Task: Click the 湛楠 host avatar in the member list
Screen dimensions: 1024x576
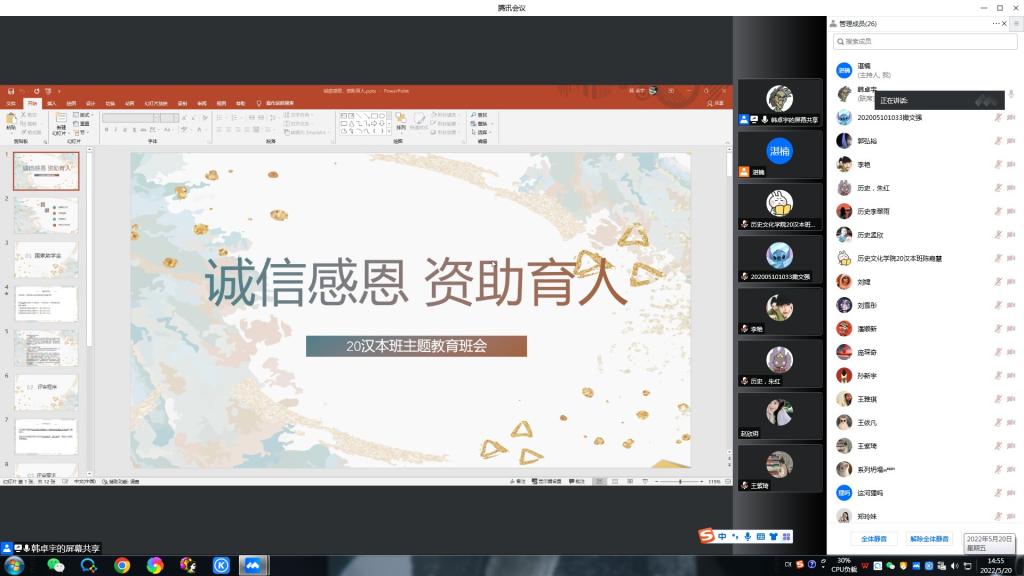Action: click(x=844, y=70)
